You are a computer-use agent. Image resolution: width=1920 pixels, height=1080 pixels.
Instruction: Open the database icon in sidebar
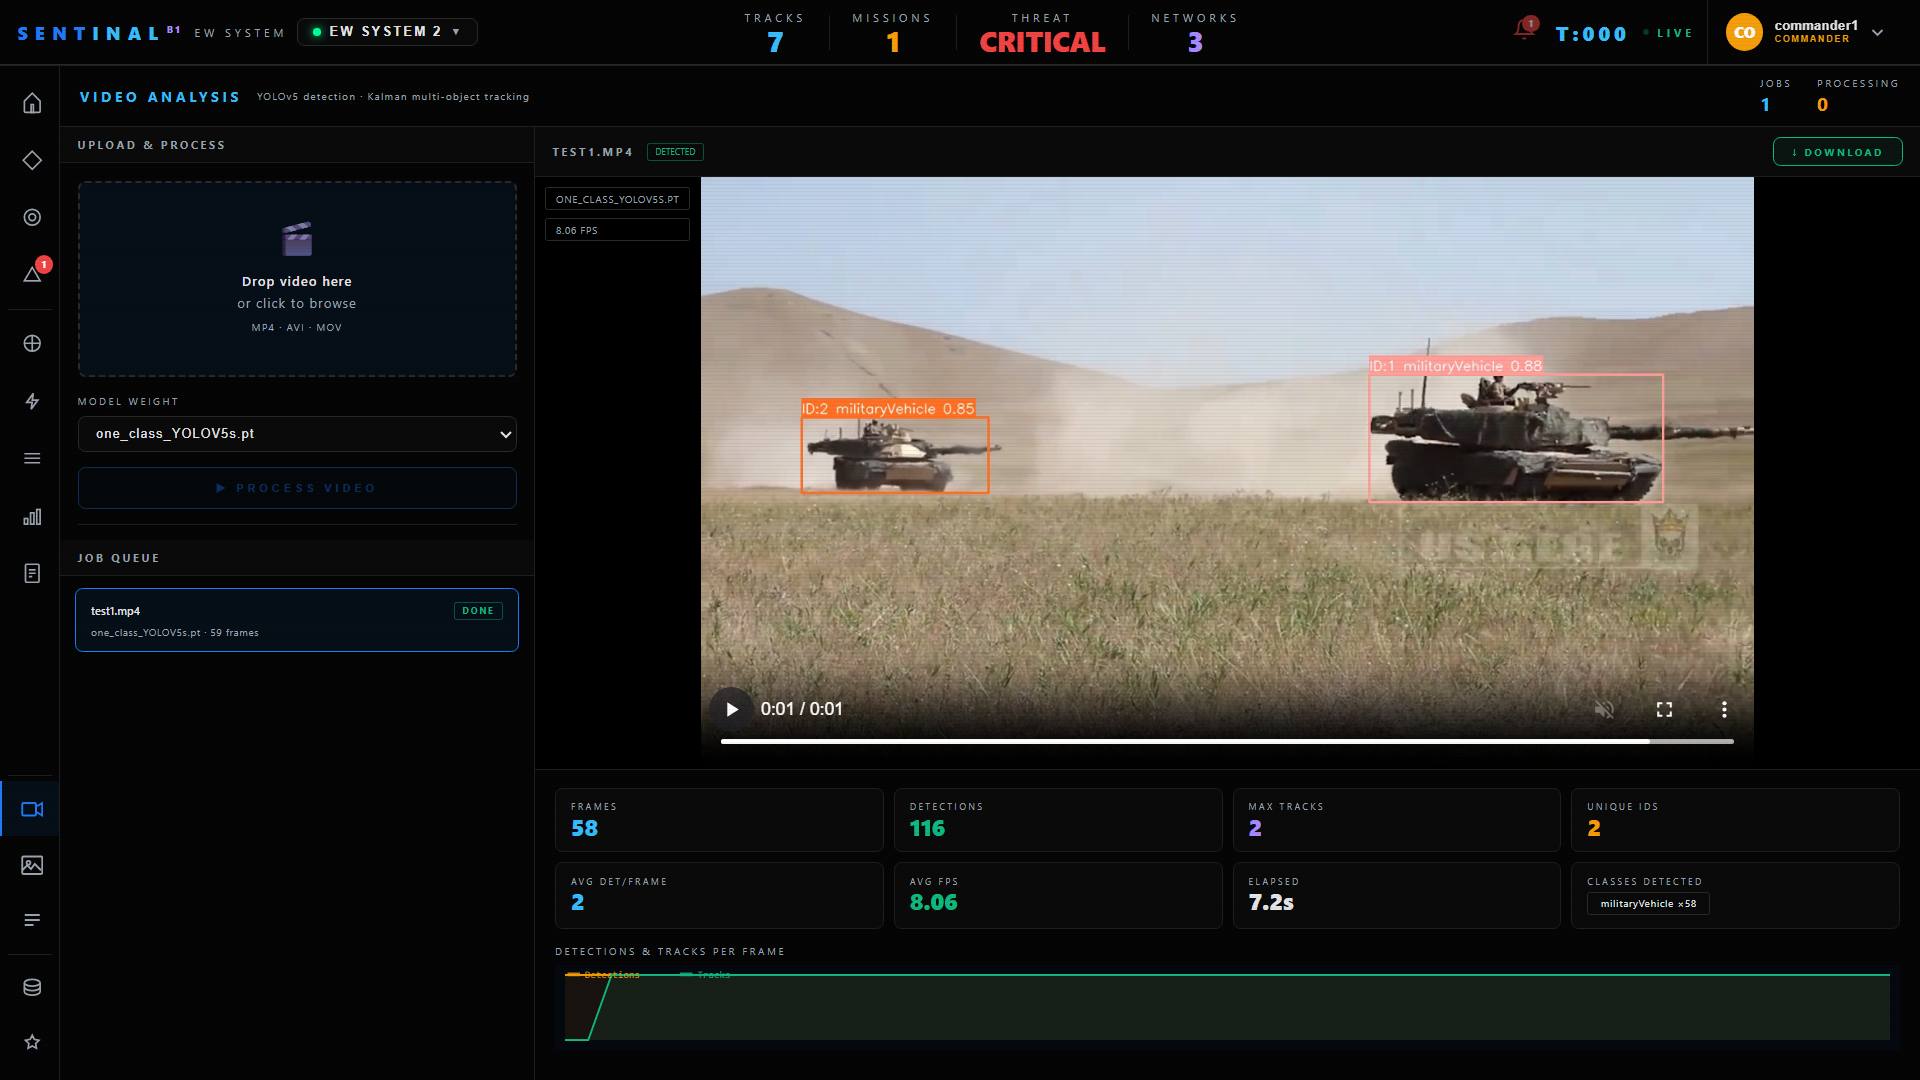[x=32, y=987]
